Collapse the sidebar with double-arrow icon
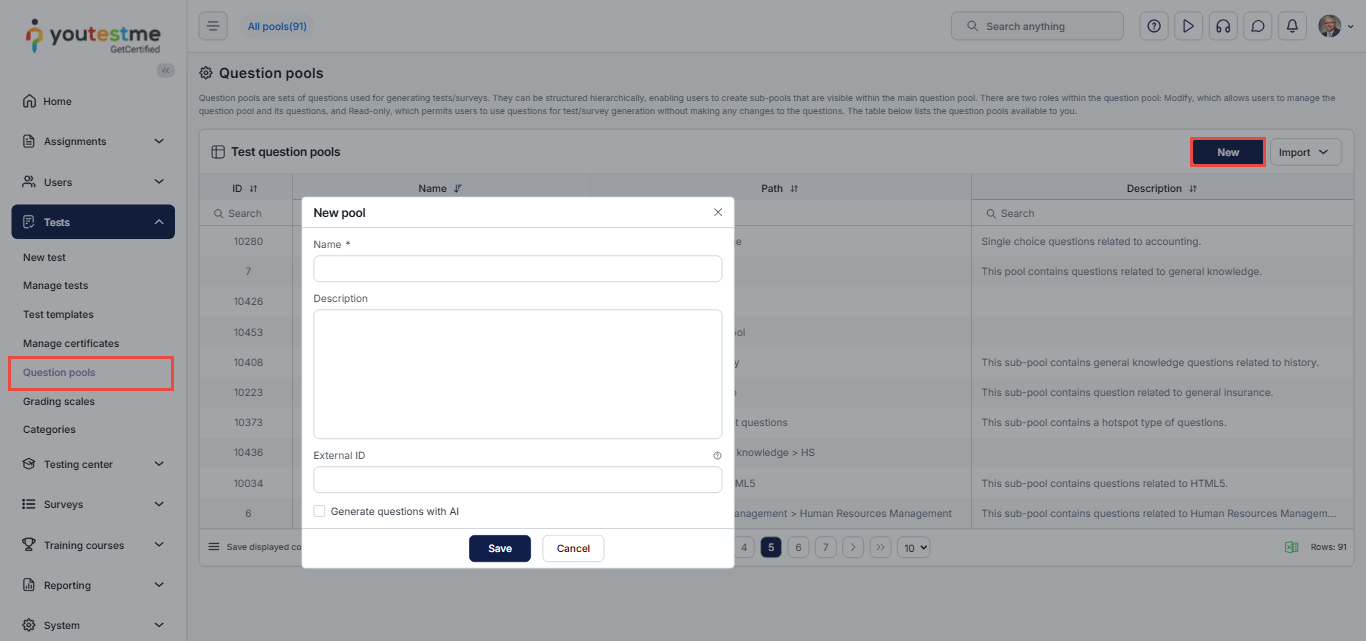 (166, 70)
